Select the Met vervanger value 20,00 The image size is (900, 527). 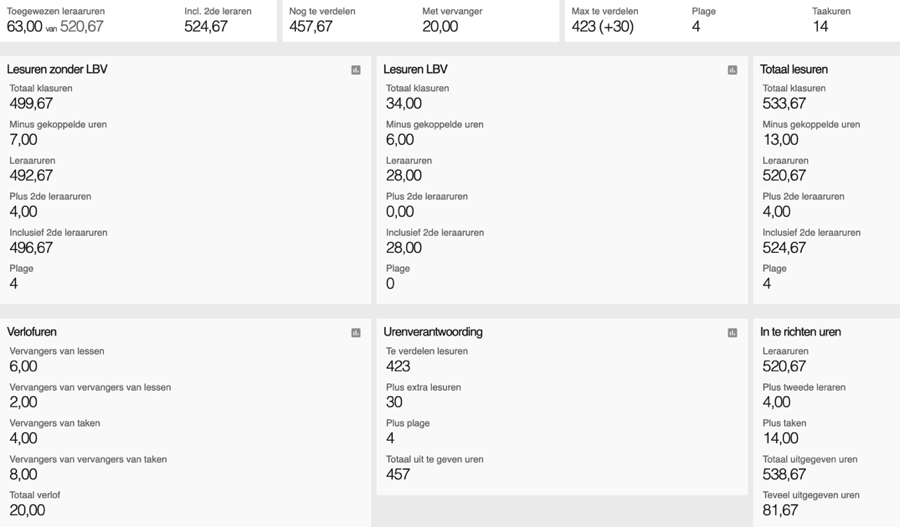(440, 27)
